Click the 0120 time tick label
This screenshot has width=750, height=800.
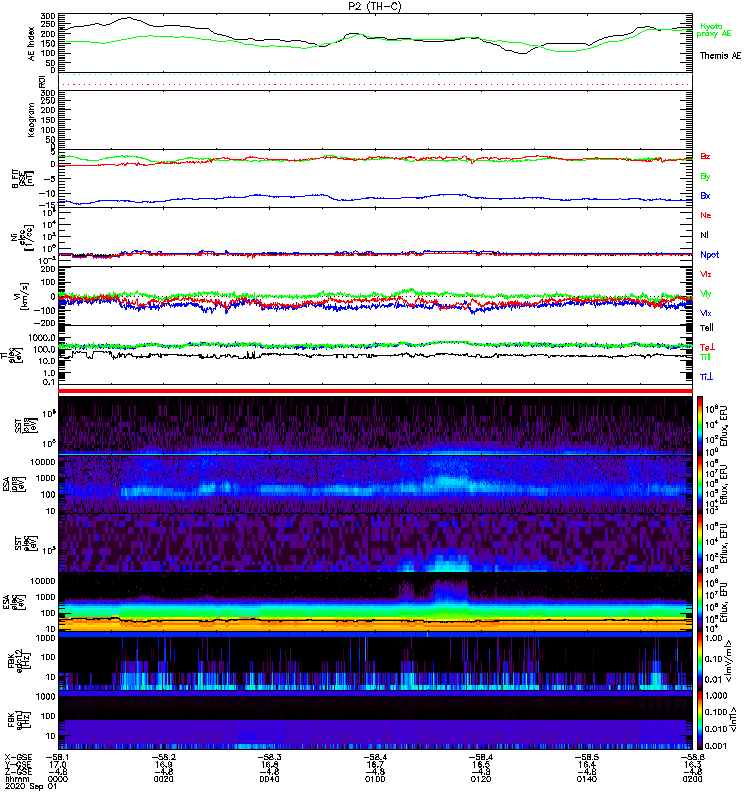(x=481, y=779)
